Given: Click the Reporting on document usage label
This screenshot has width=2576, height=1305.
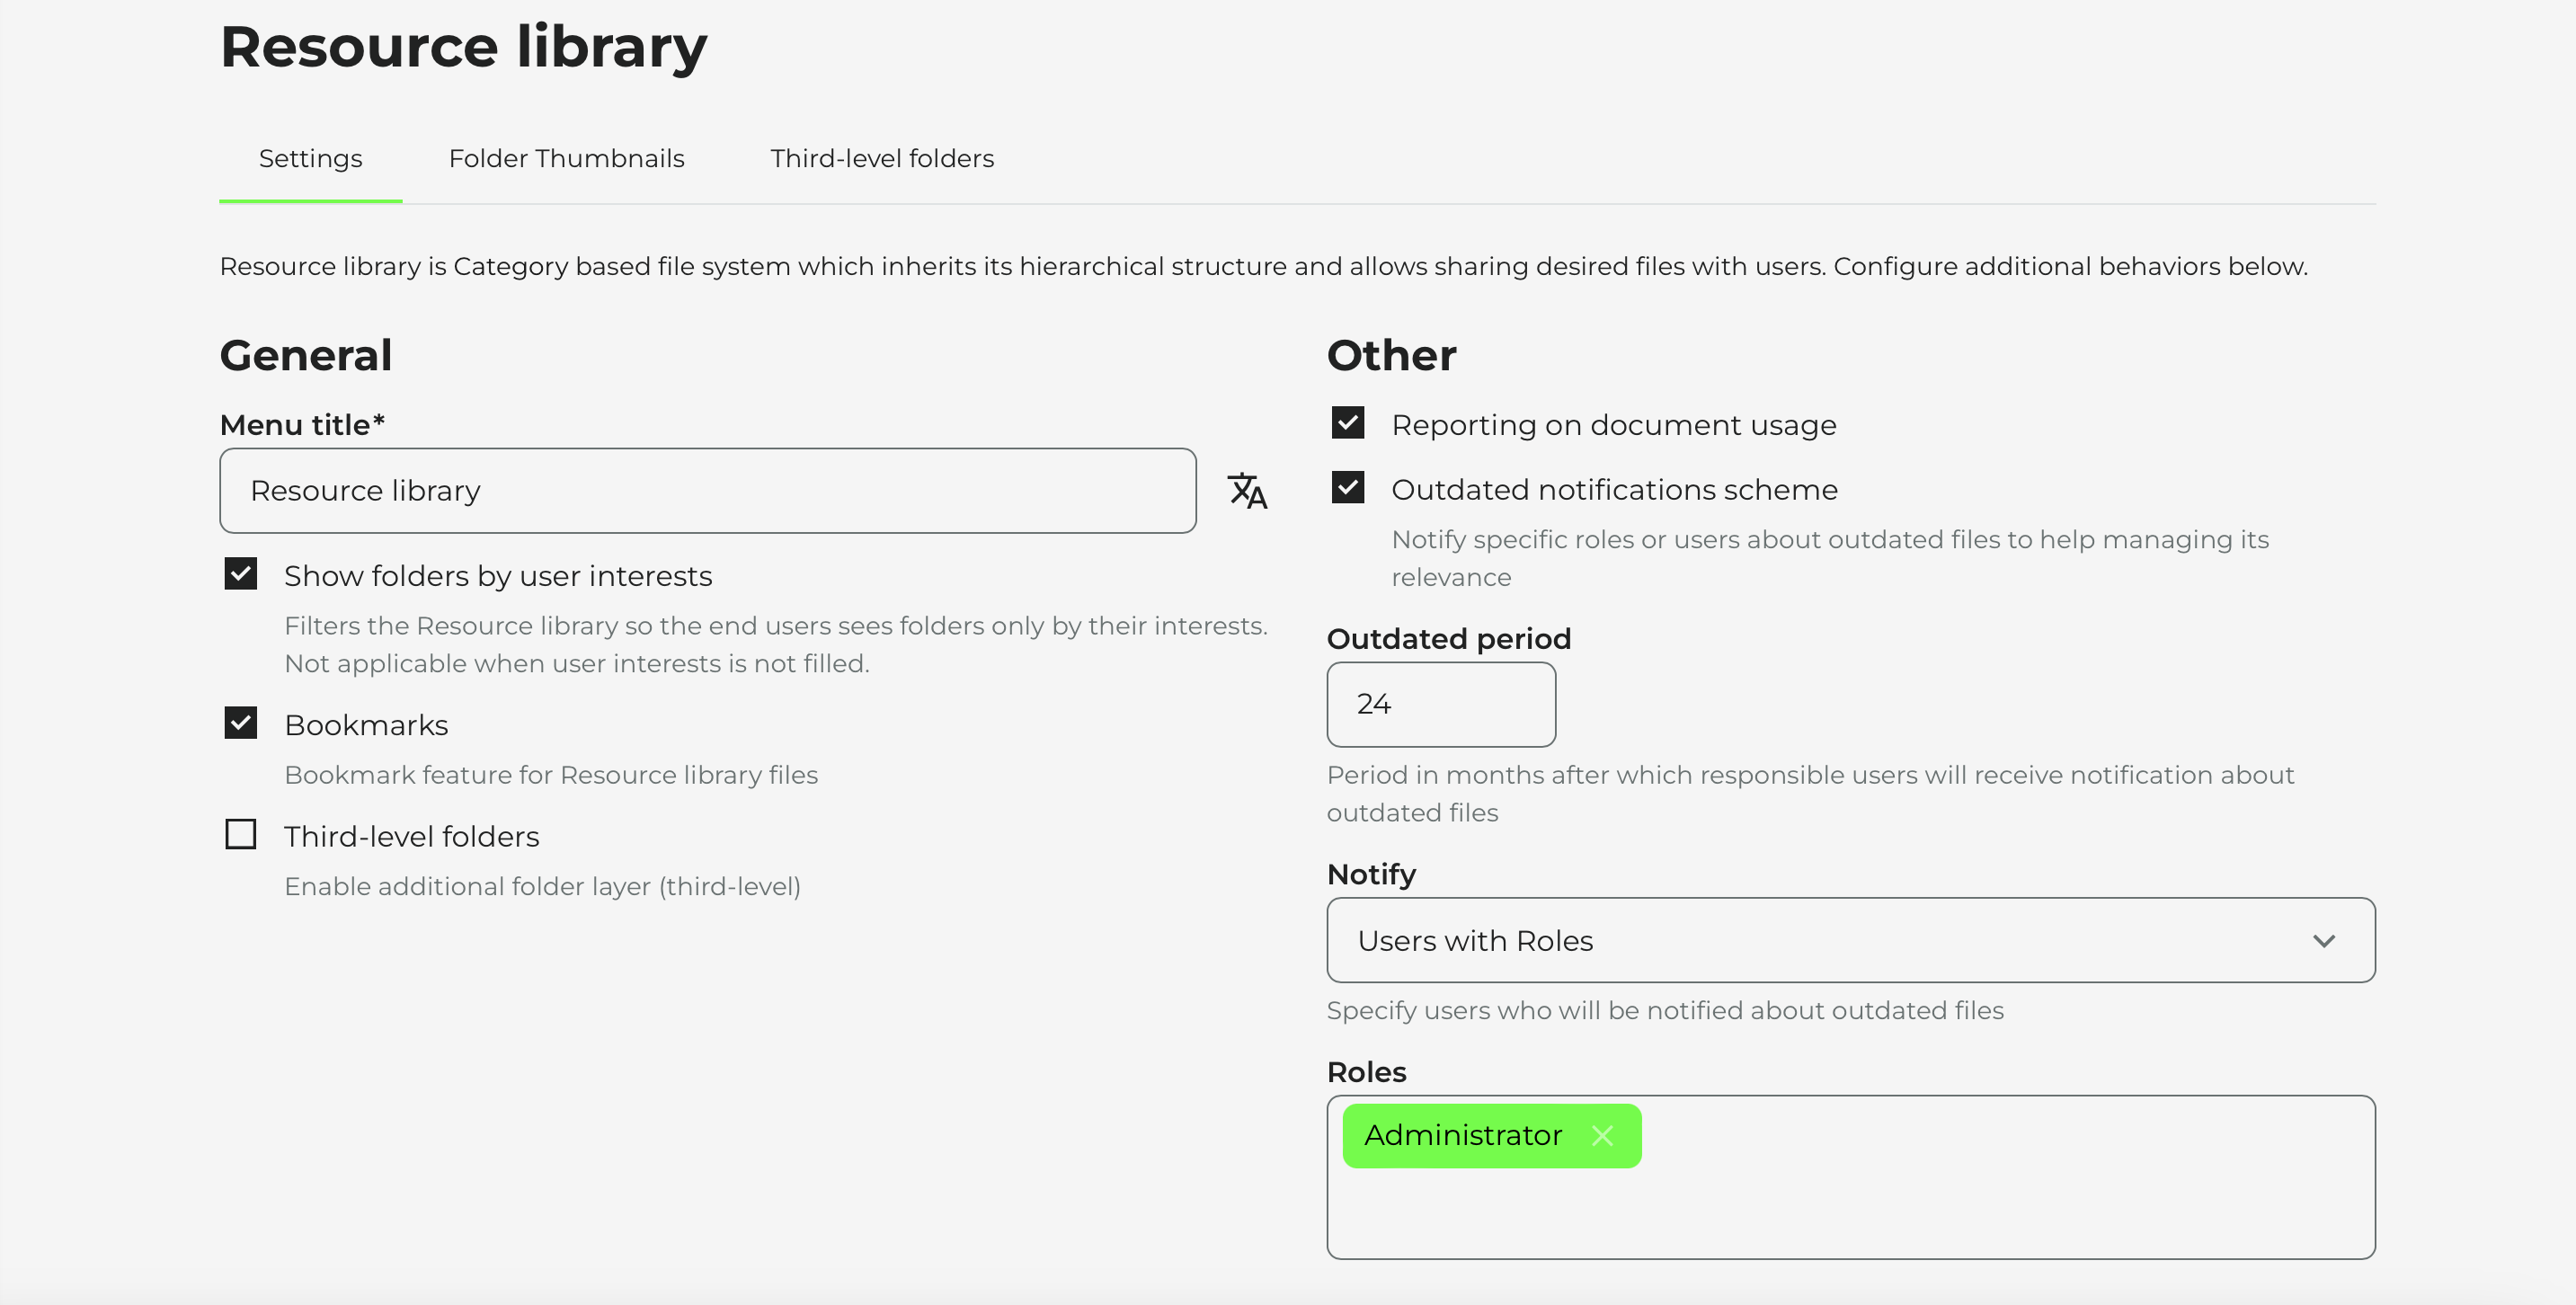Looking at the screenshot, I should 1613,425.
